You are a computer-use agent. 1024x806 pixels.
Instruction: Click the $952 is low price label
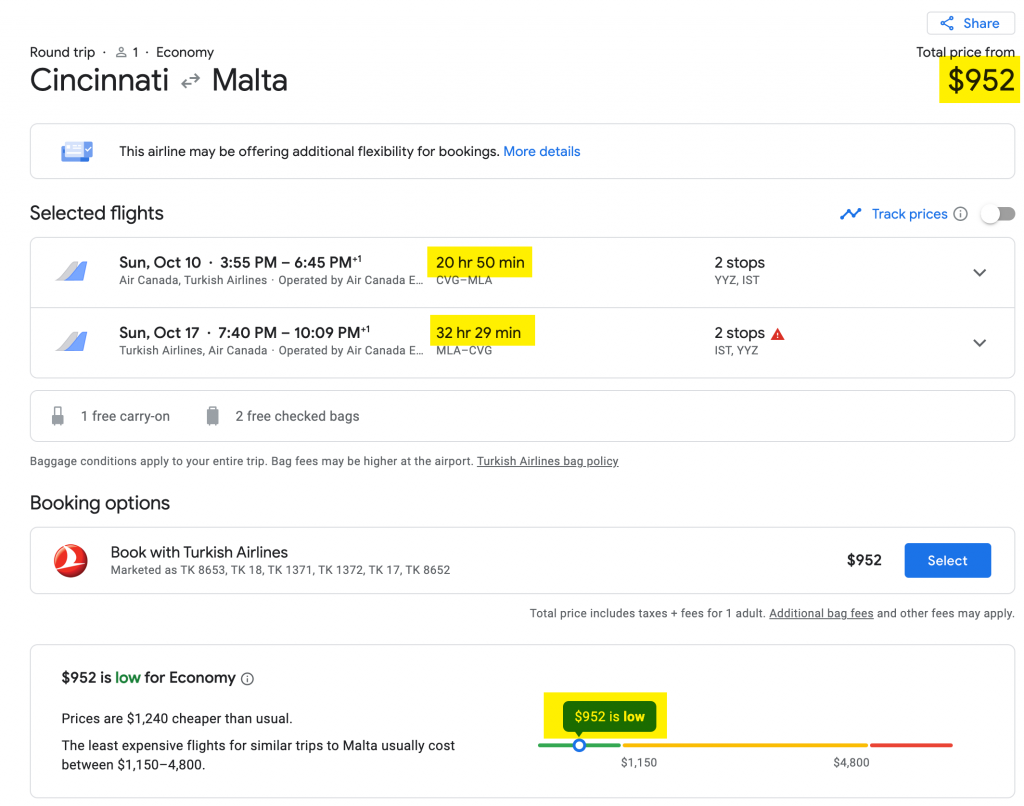pyautogui.click(x=609, y=717)
